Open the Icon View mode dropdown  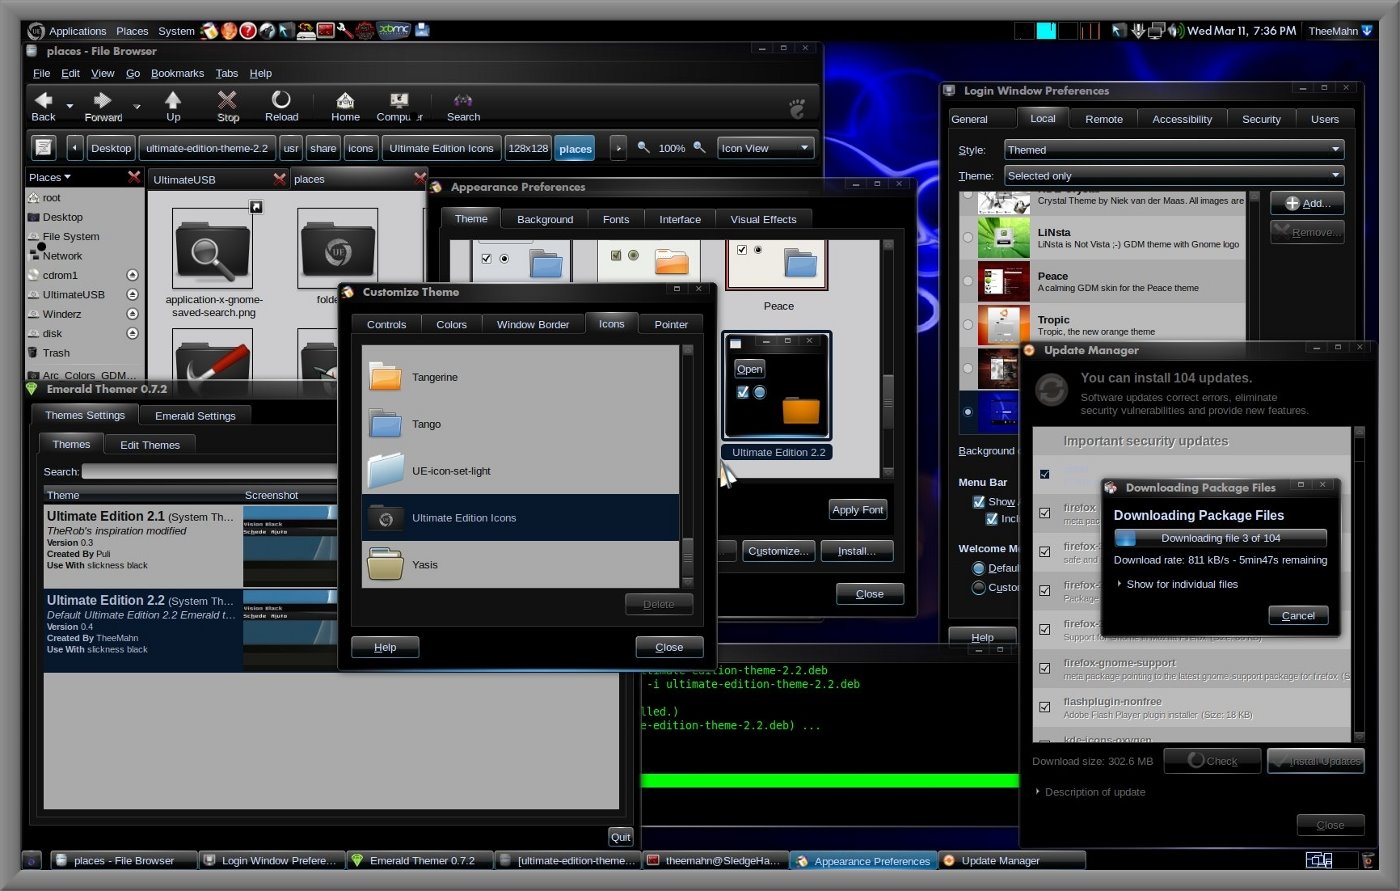pyautogui.click(x=765, y=148)
